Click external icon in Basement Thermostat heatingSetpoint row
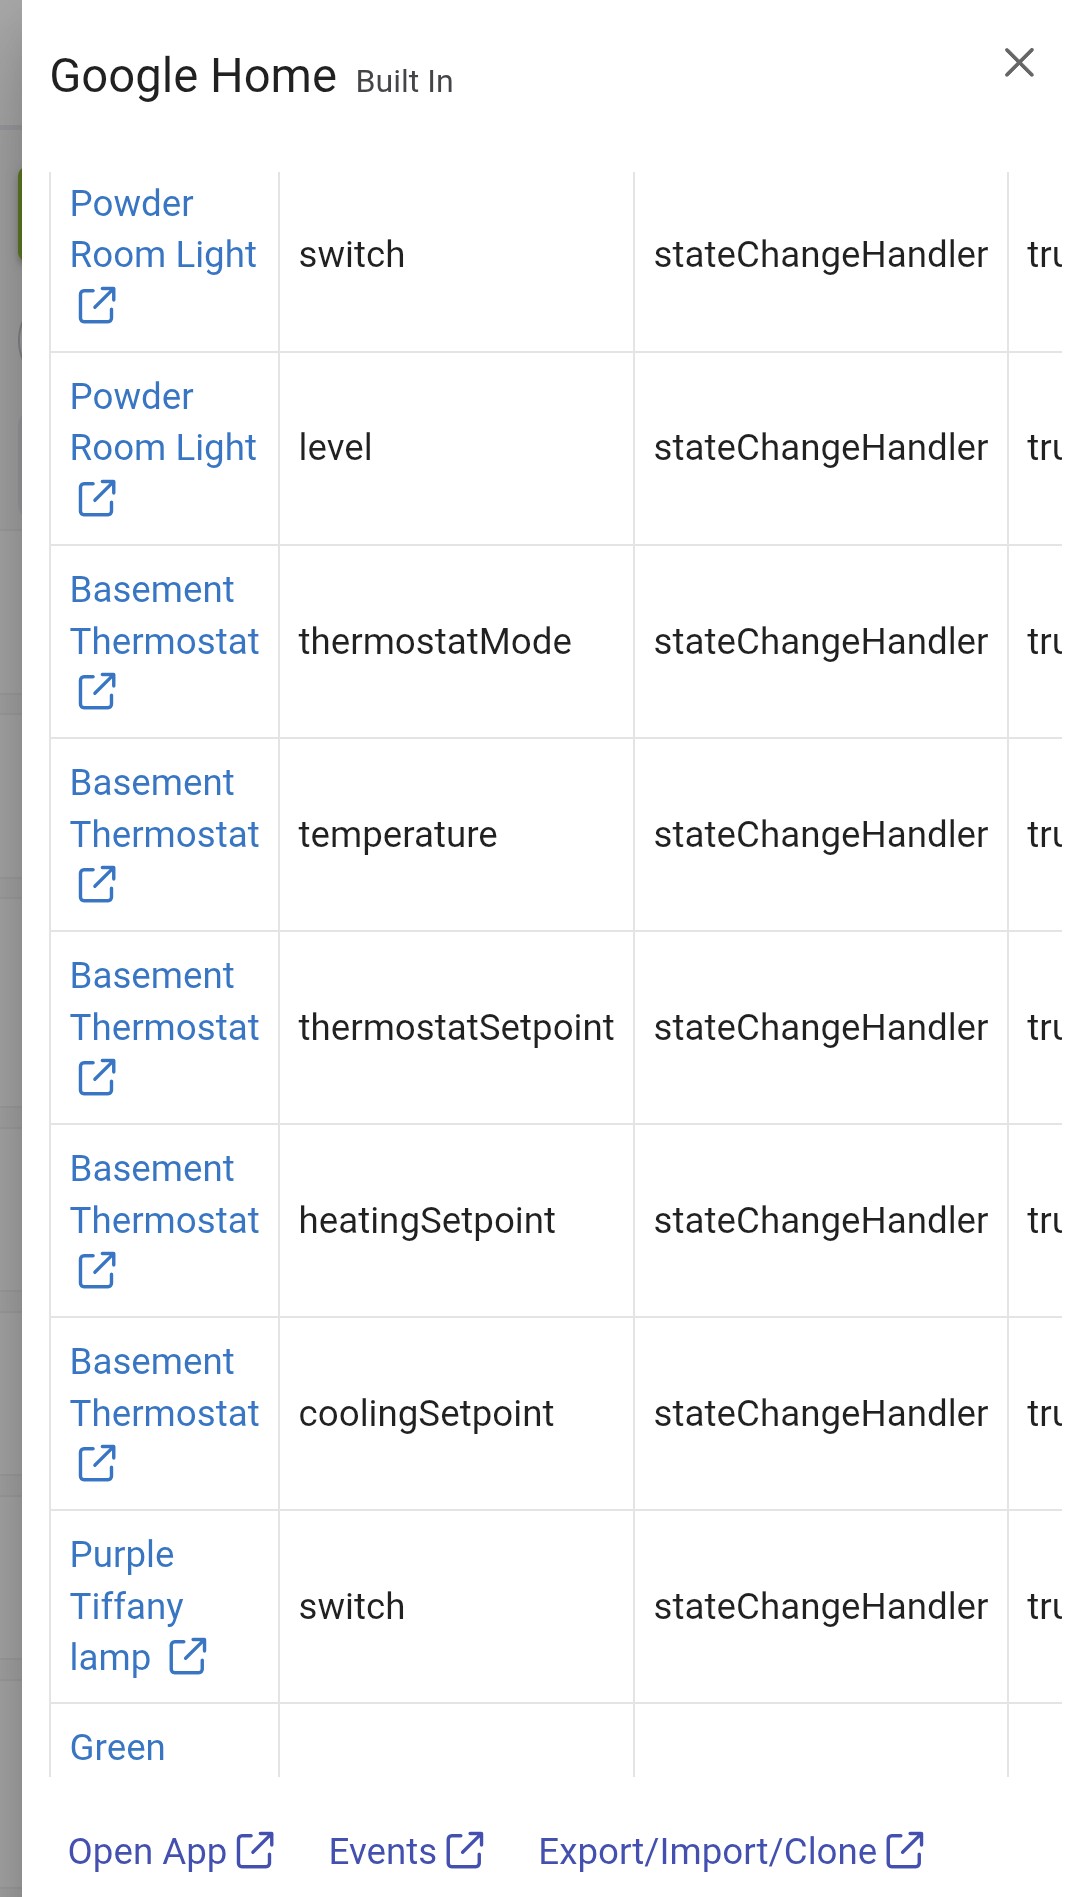 click(x=97, y=1270)
